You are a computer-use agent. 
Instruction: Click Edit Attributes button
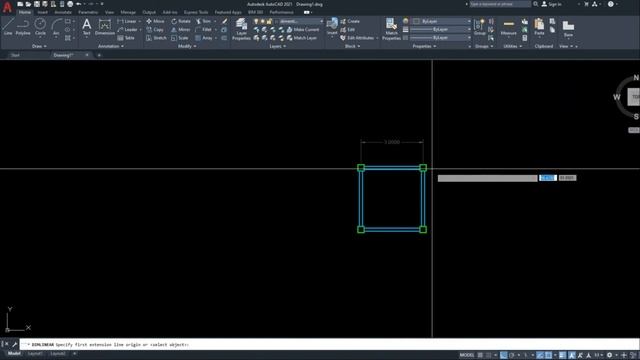click(x=357, y=38)
